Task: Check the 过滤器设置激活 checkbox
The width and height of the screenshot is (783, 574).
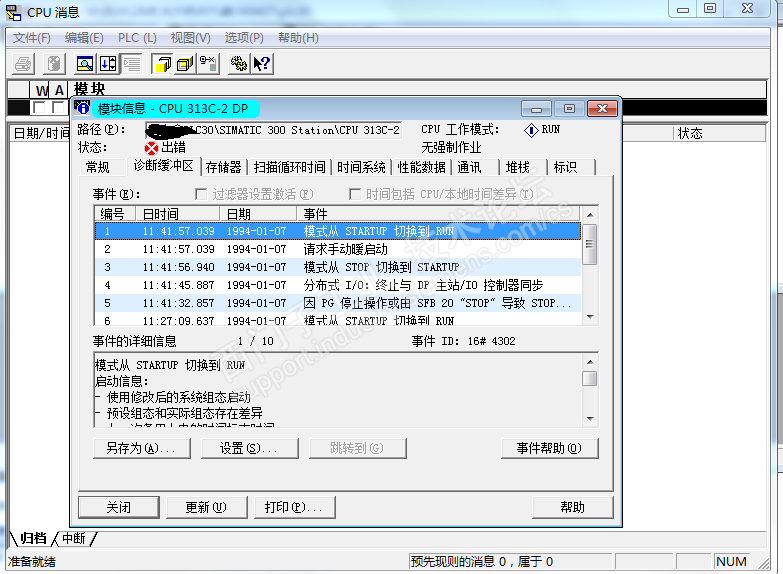Action: (x=201, y=194)
